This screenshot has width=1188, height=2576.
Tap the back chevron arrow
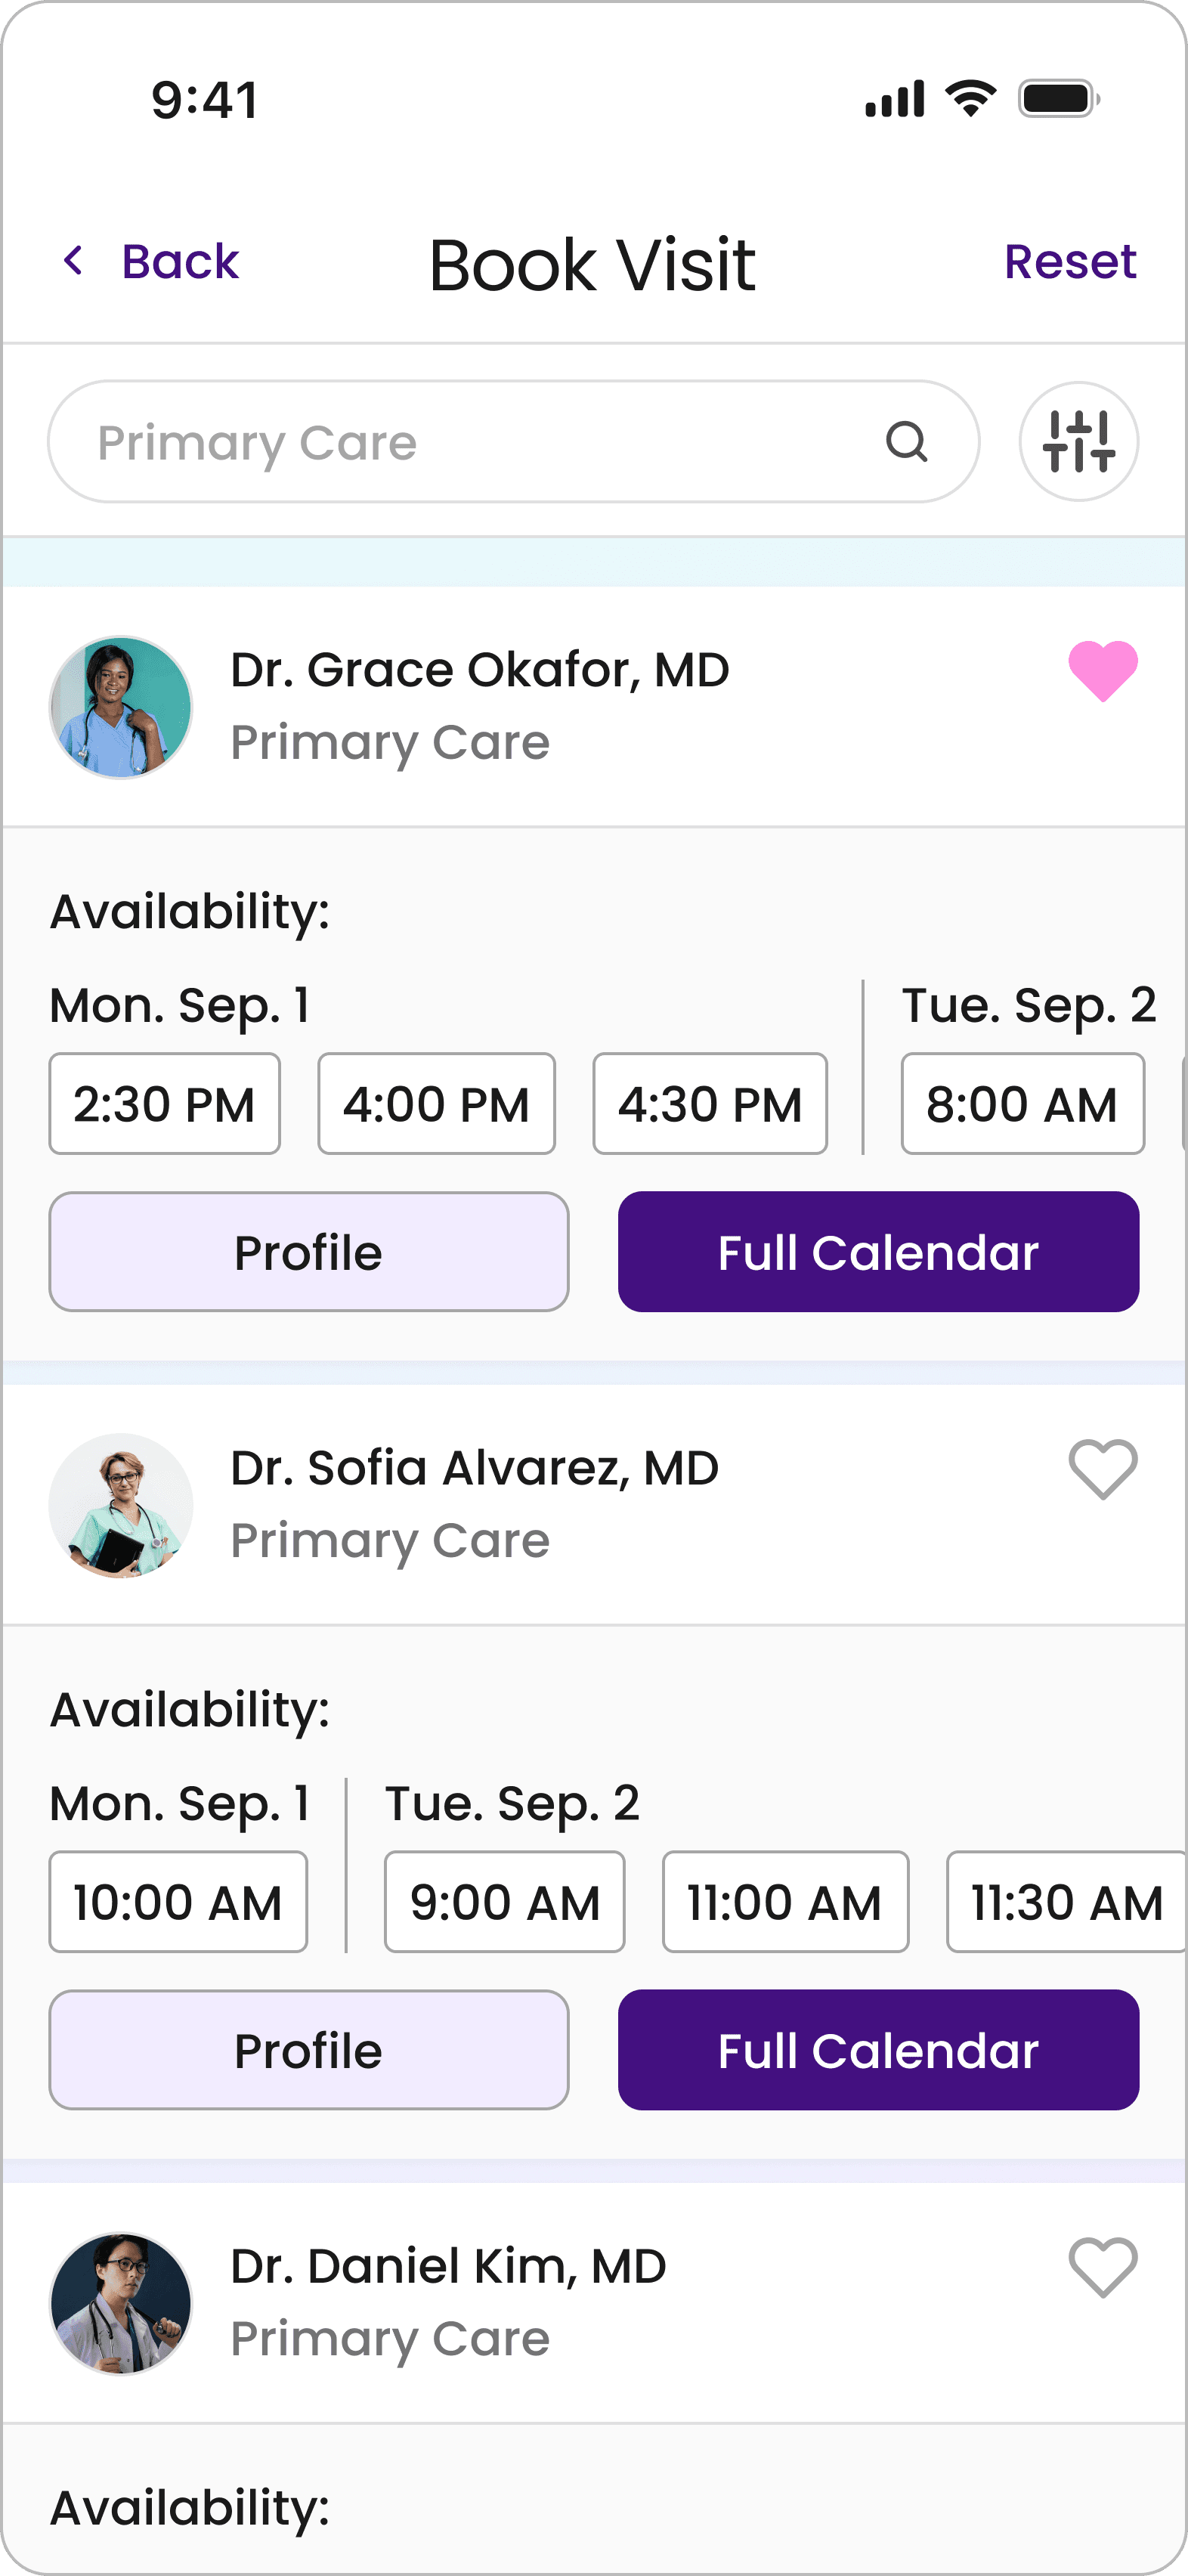[73, 261]
